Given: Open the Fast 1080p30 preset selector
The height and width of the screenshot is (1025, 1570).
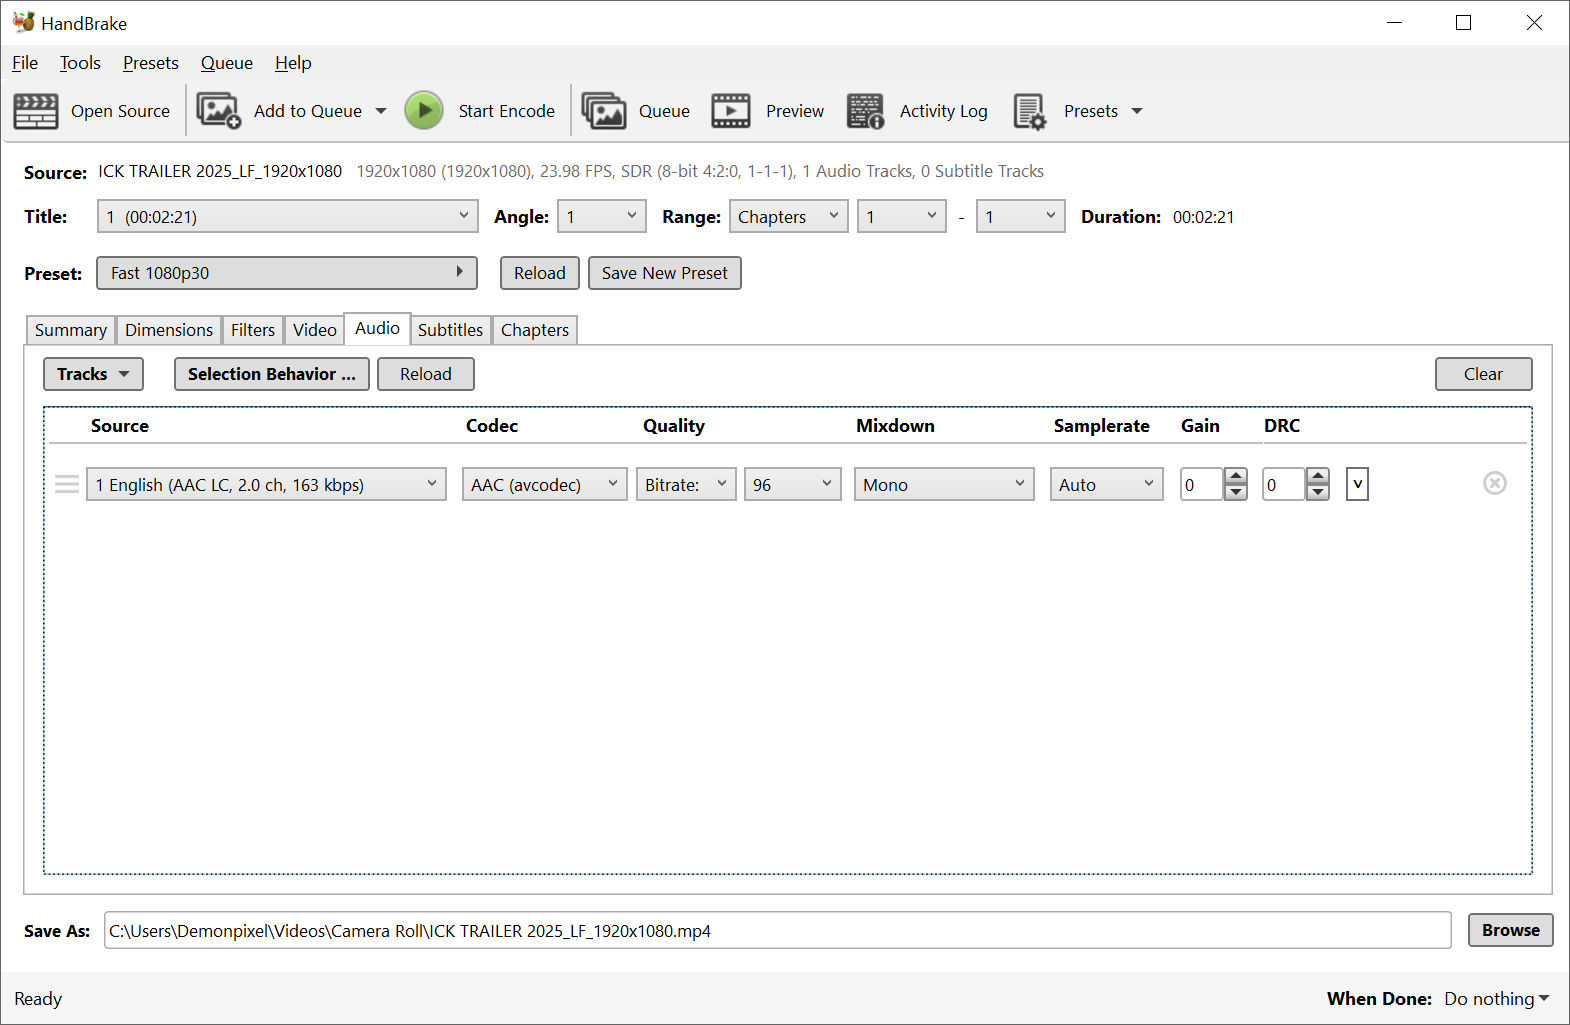Looking at the screenshot, I should pyautogui.click(x=287, y=273).
